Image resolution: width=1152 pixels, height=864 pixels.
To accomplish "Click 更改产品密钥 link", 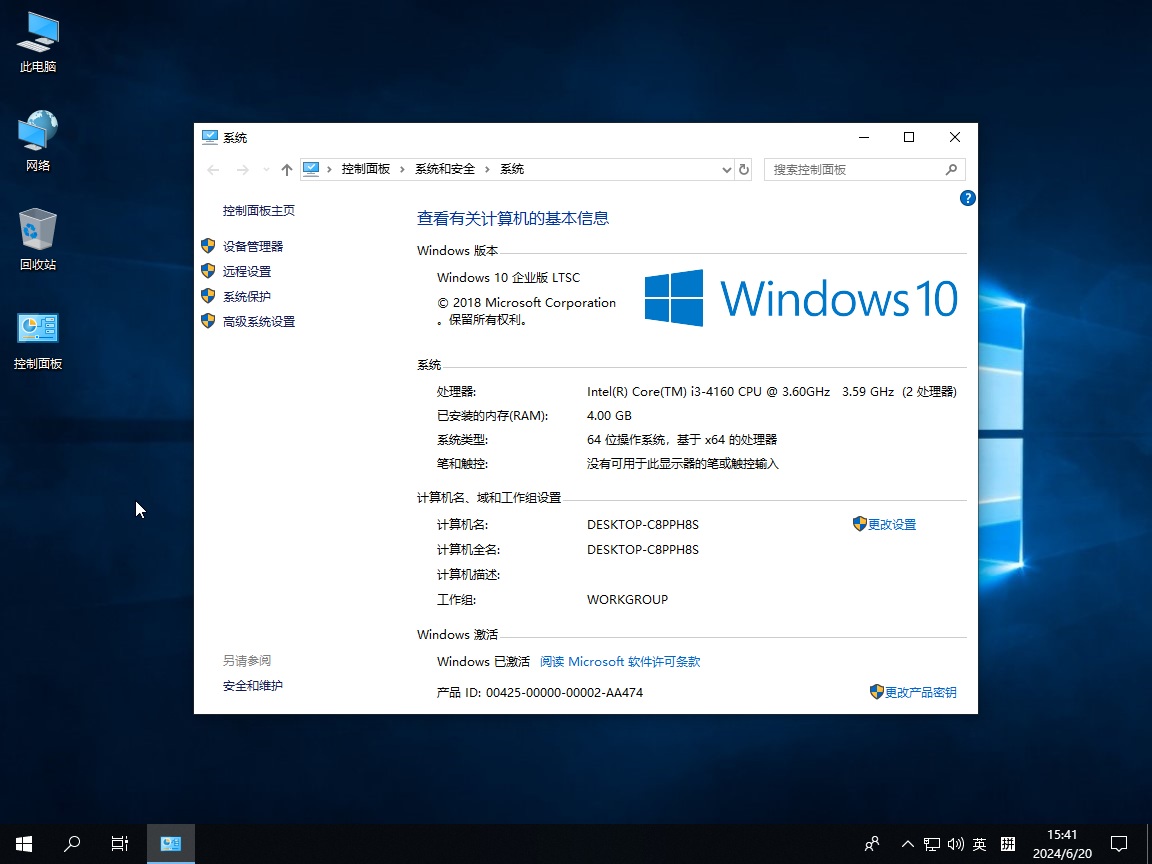I will coord(921,692).
